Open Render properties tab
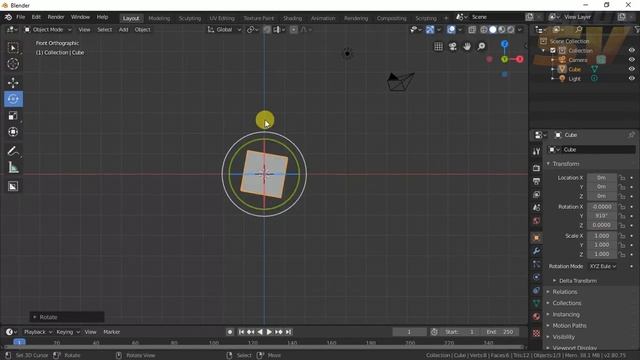The width and height of the screenshot is (640, 360). click(x=536, y=168)
